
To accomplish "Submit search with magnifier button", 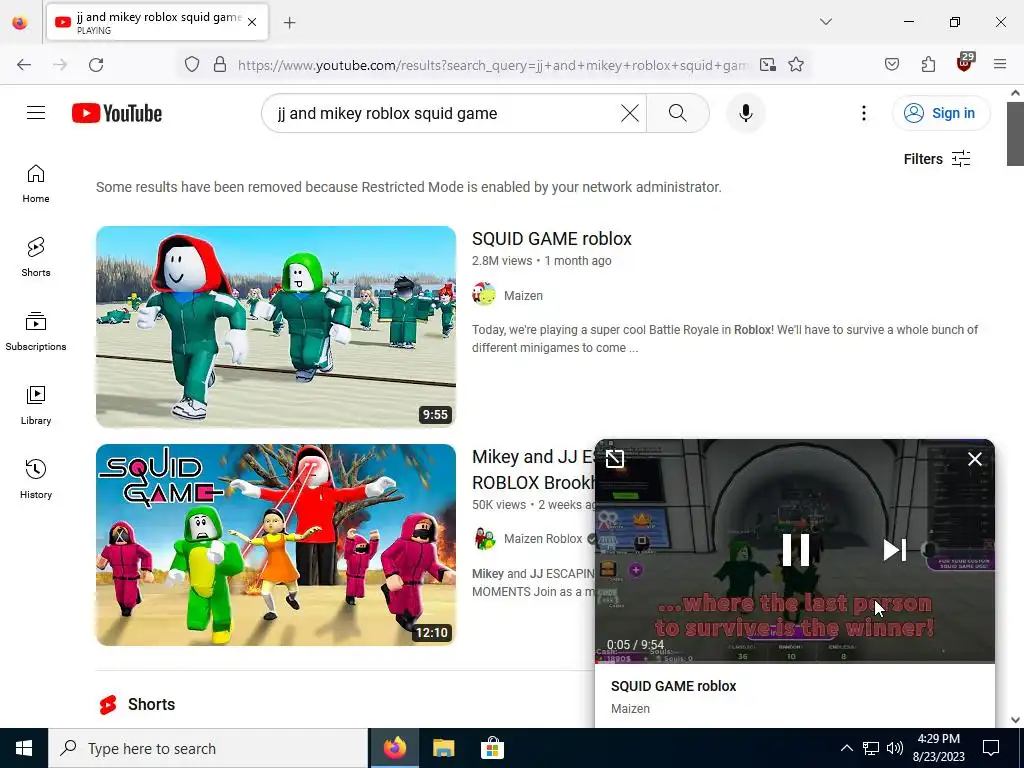I will pos(678,113).
